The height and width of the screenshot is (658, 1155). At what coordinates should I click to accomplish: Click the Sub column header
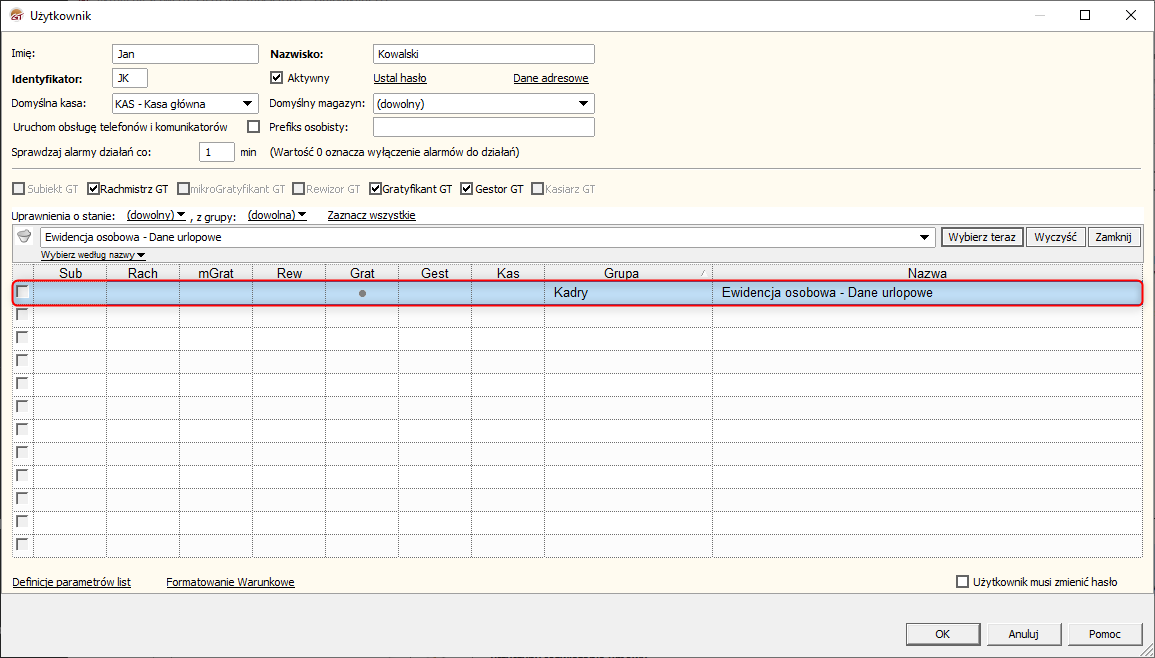coord(71,273)
